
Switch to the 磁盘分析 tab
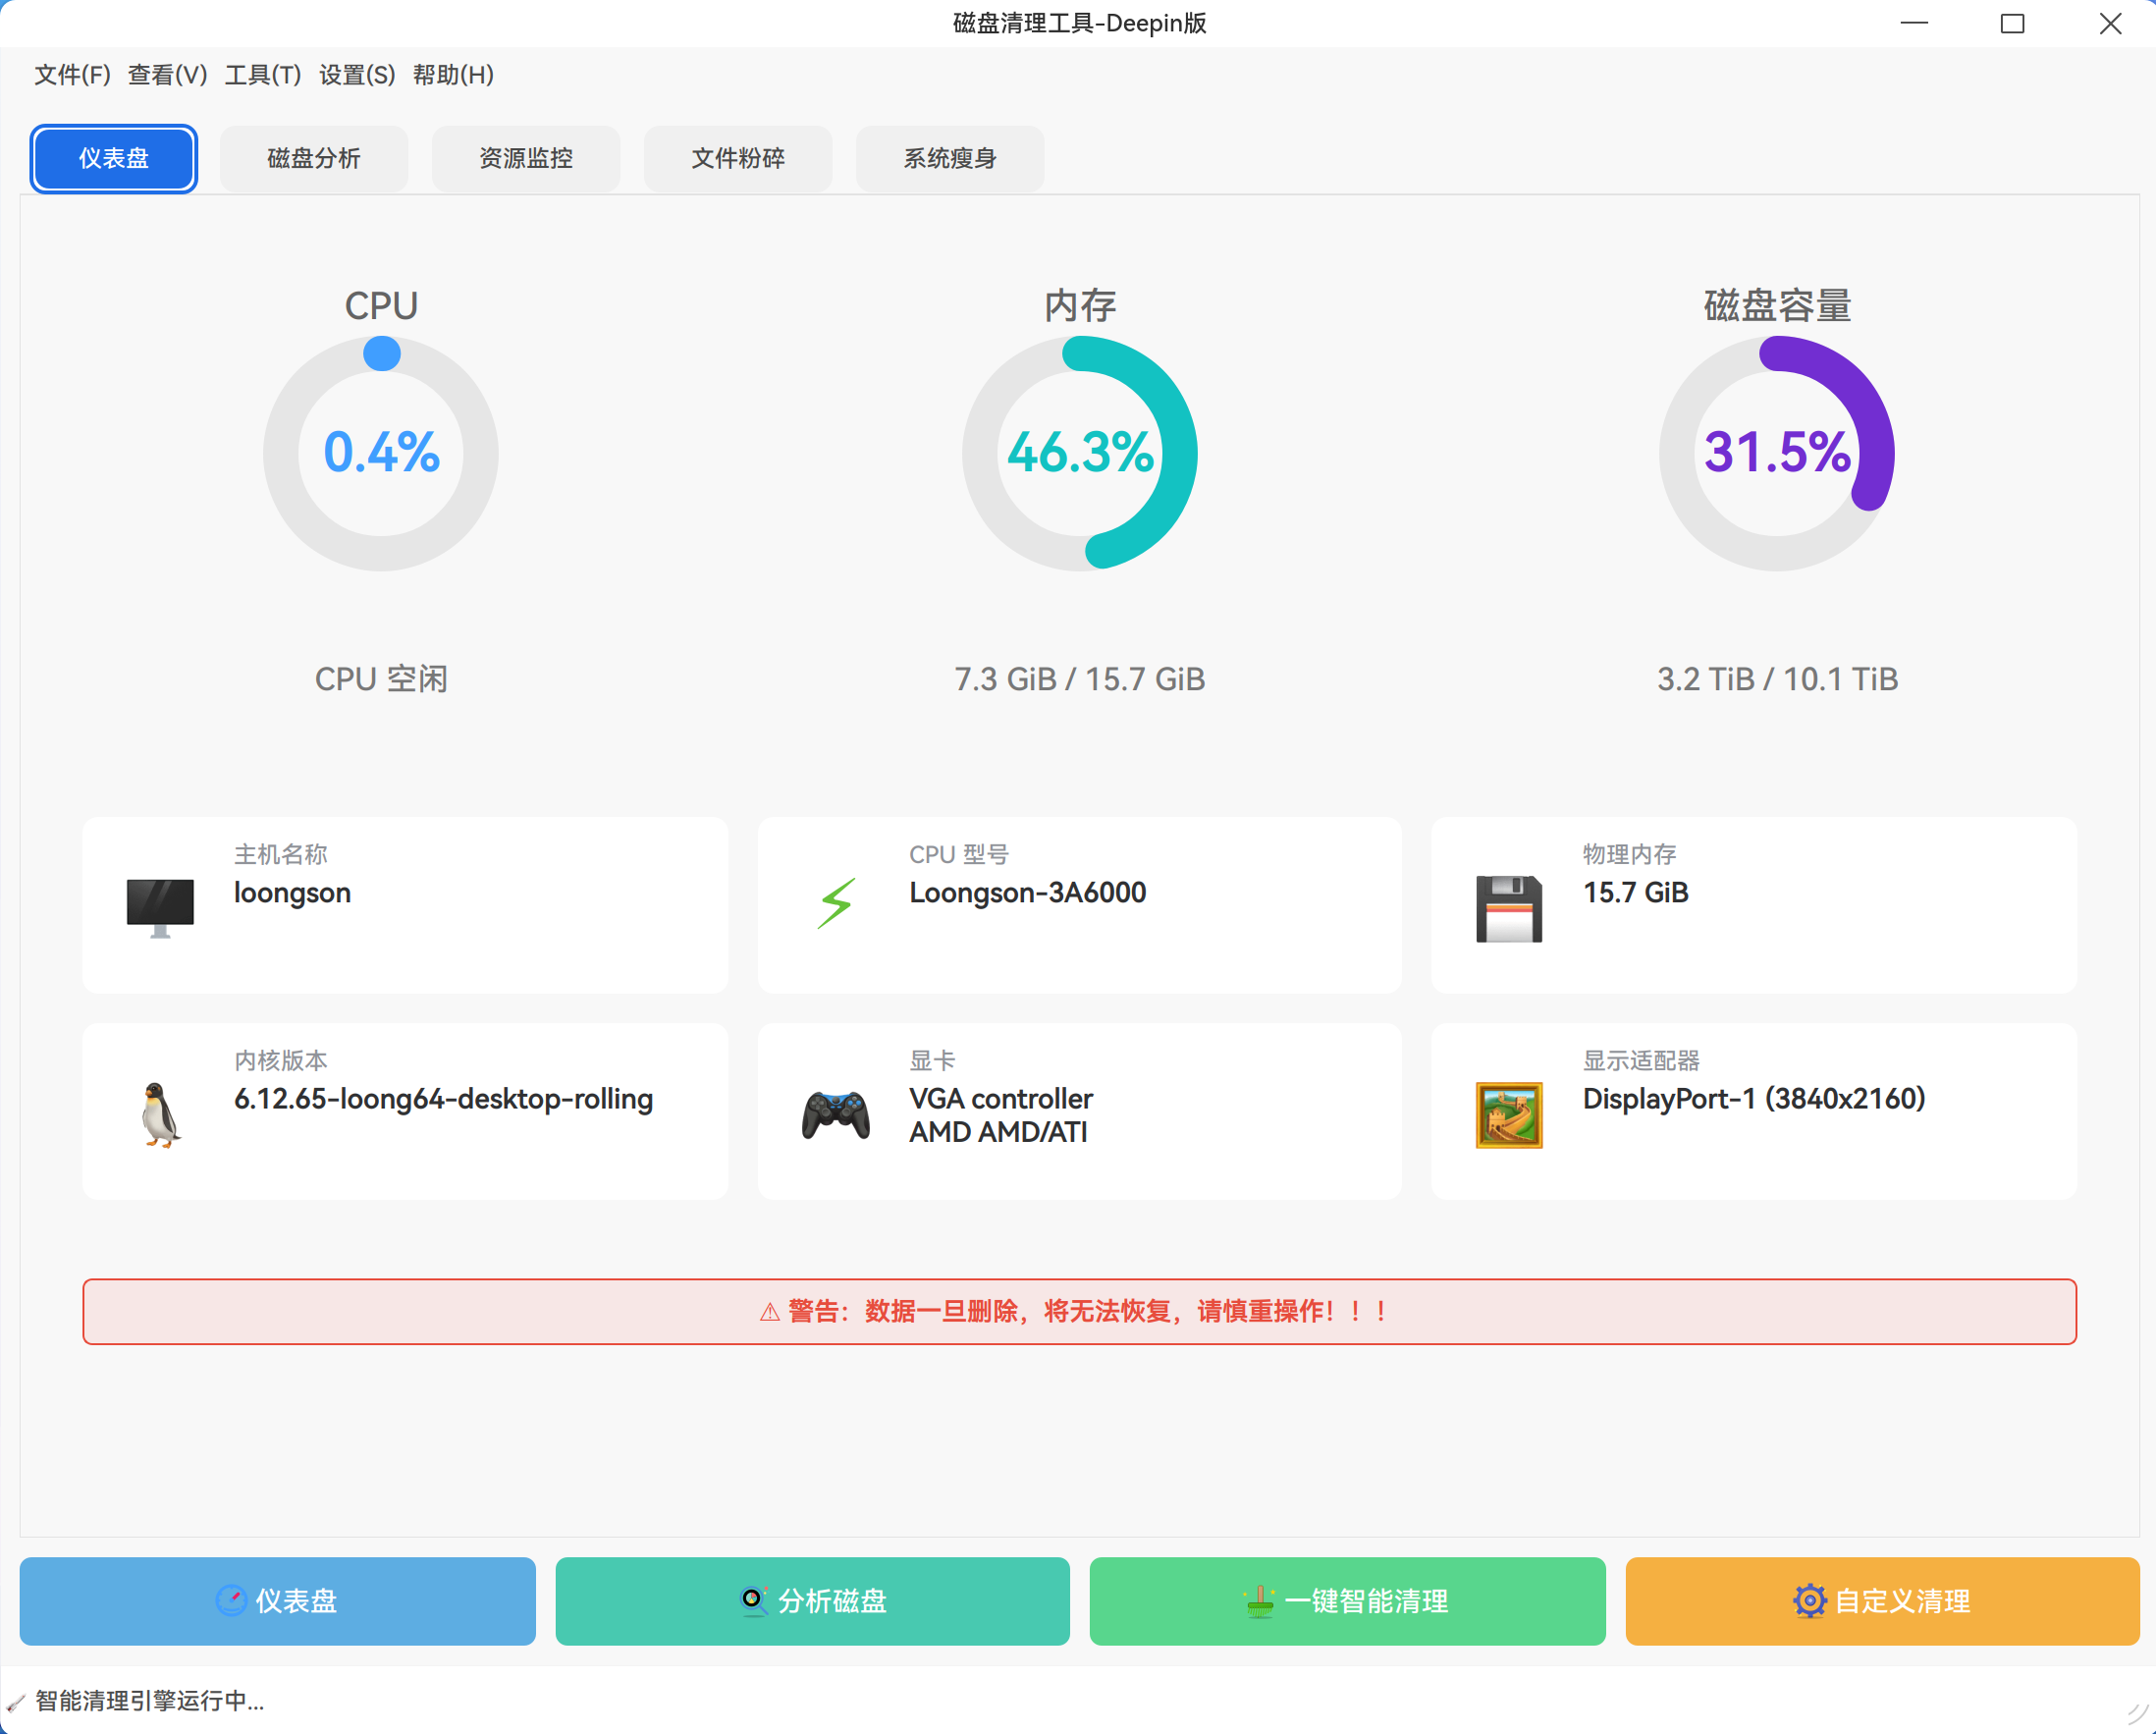(x=313, y=158)
